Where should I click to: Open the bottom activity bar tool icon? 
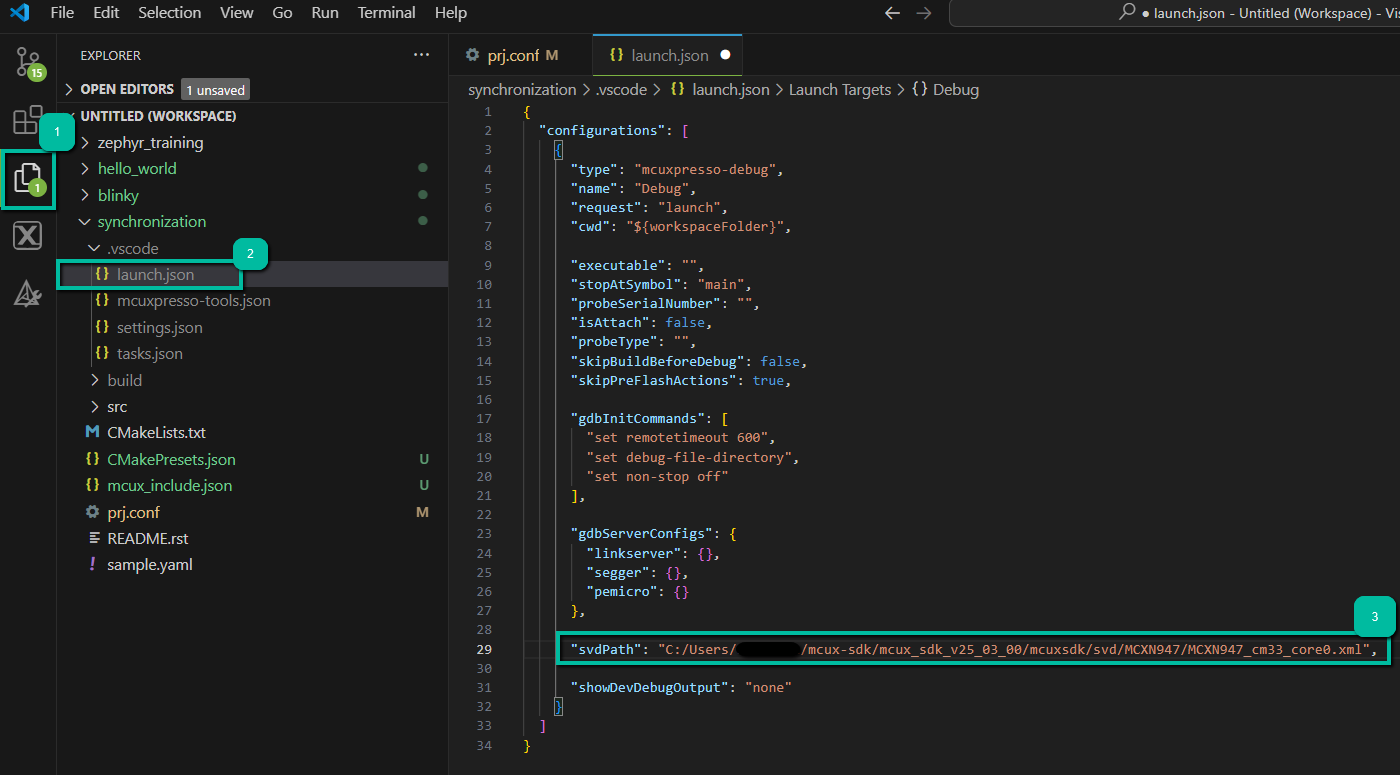28,293
